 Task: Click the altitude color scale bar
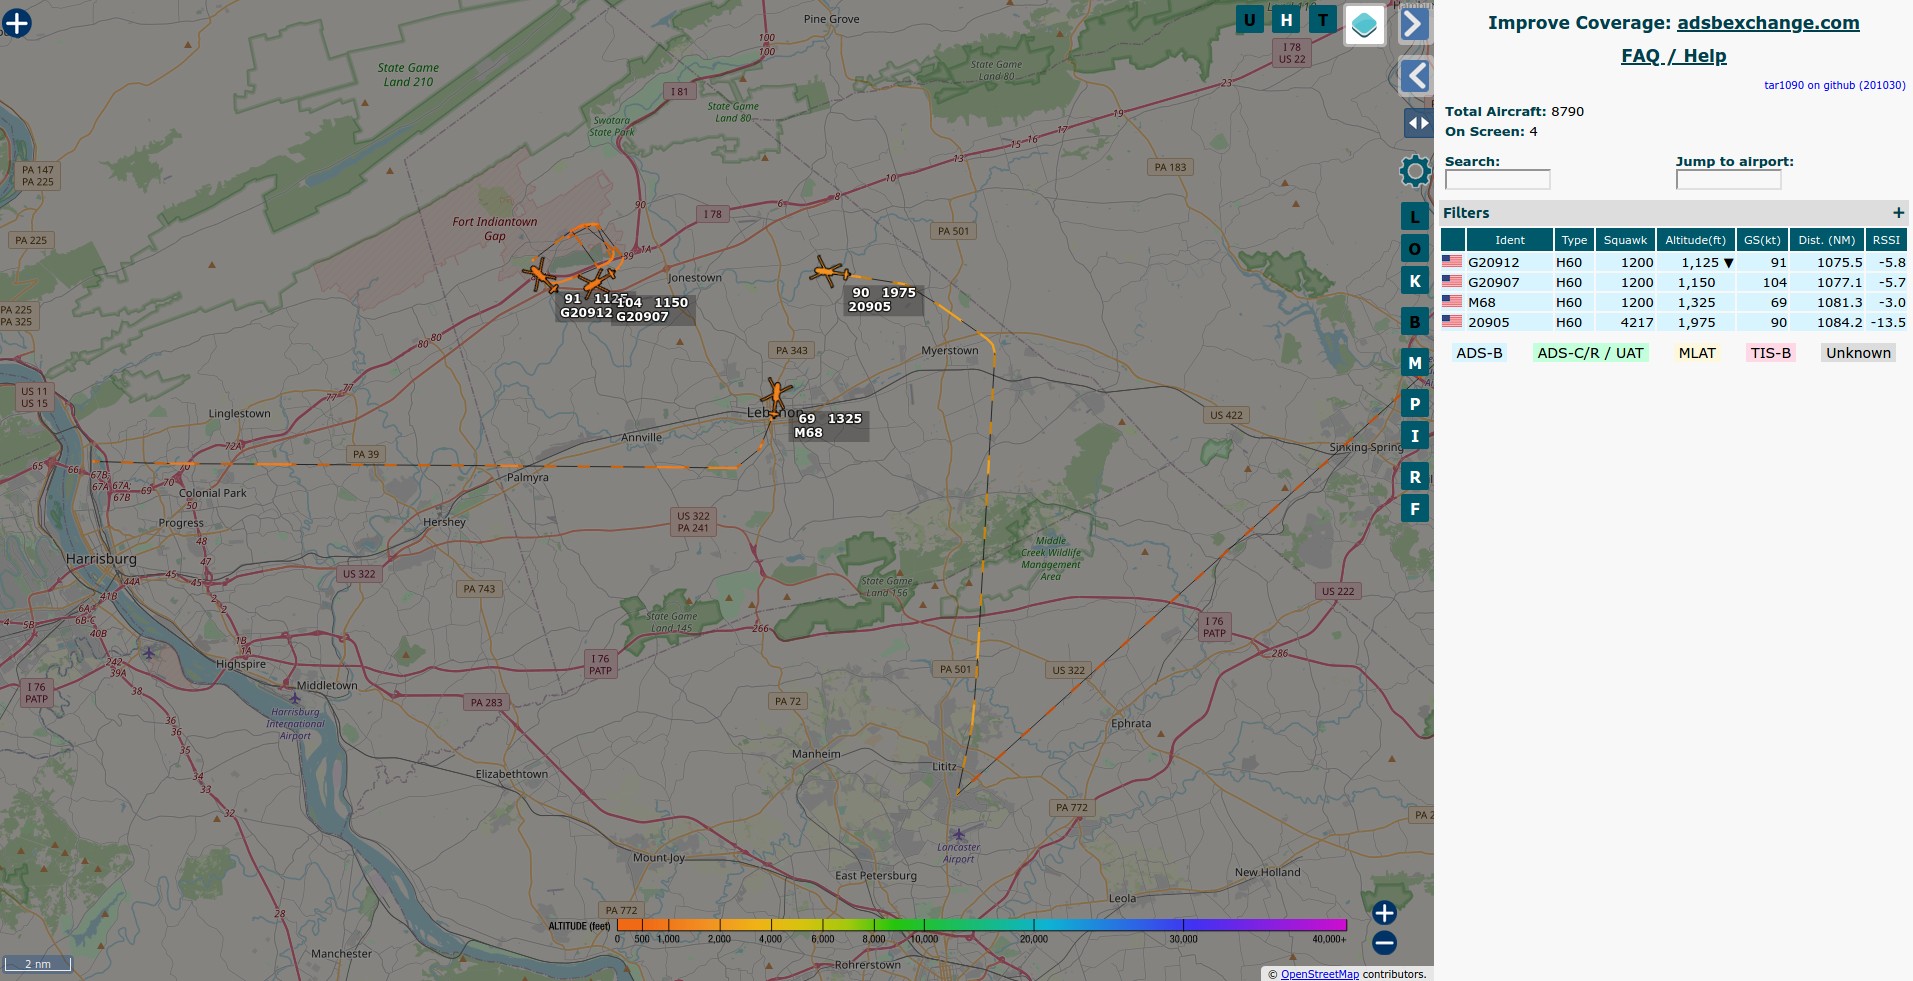tap(982, 925)
